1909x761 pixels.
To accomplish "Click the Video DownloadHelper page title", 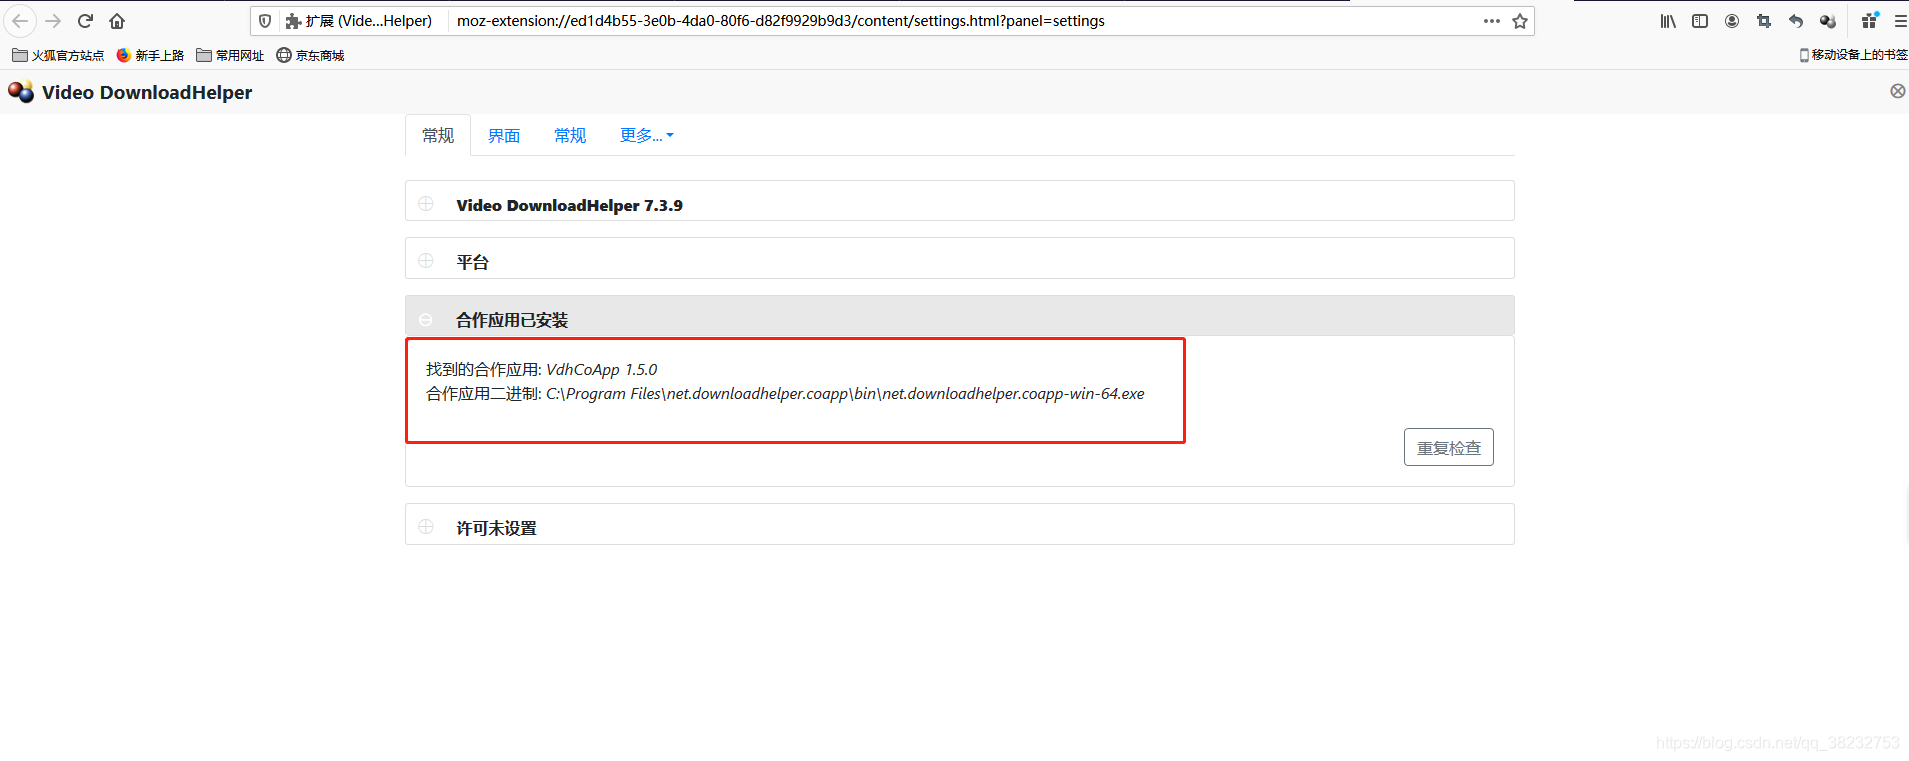I will pyautogui.click(x=147, y=92).
